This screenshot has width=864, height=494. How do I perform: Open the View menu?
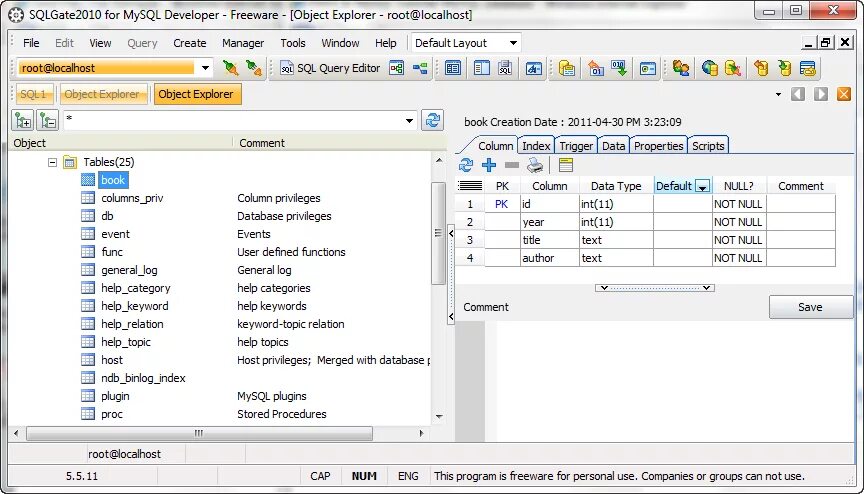100,43
